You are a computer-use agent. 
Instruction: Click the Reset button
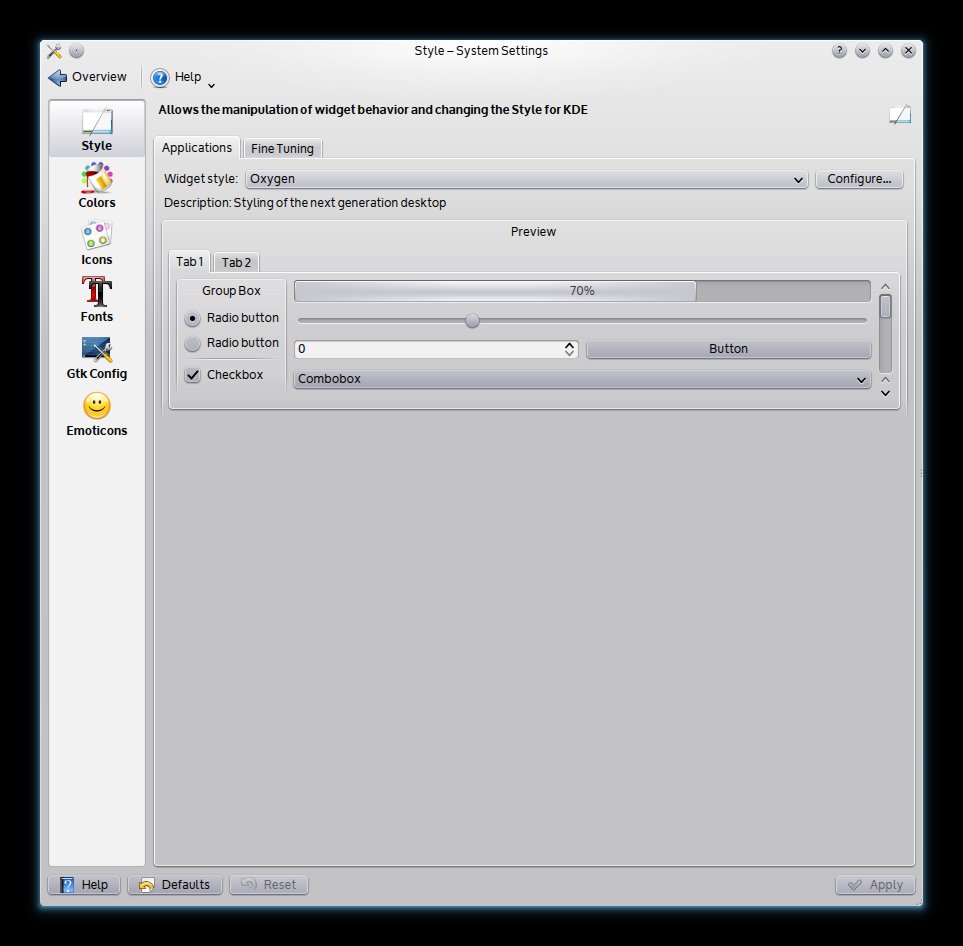point(268,885)
